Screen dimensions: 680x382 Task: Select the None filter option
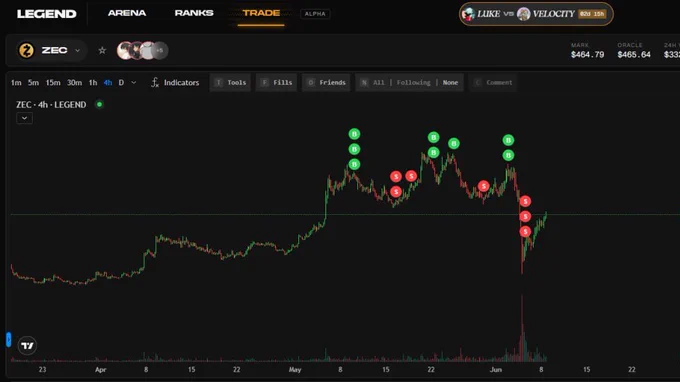[x=450, y=82]
